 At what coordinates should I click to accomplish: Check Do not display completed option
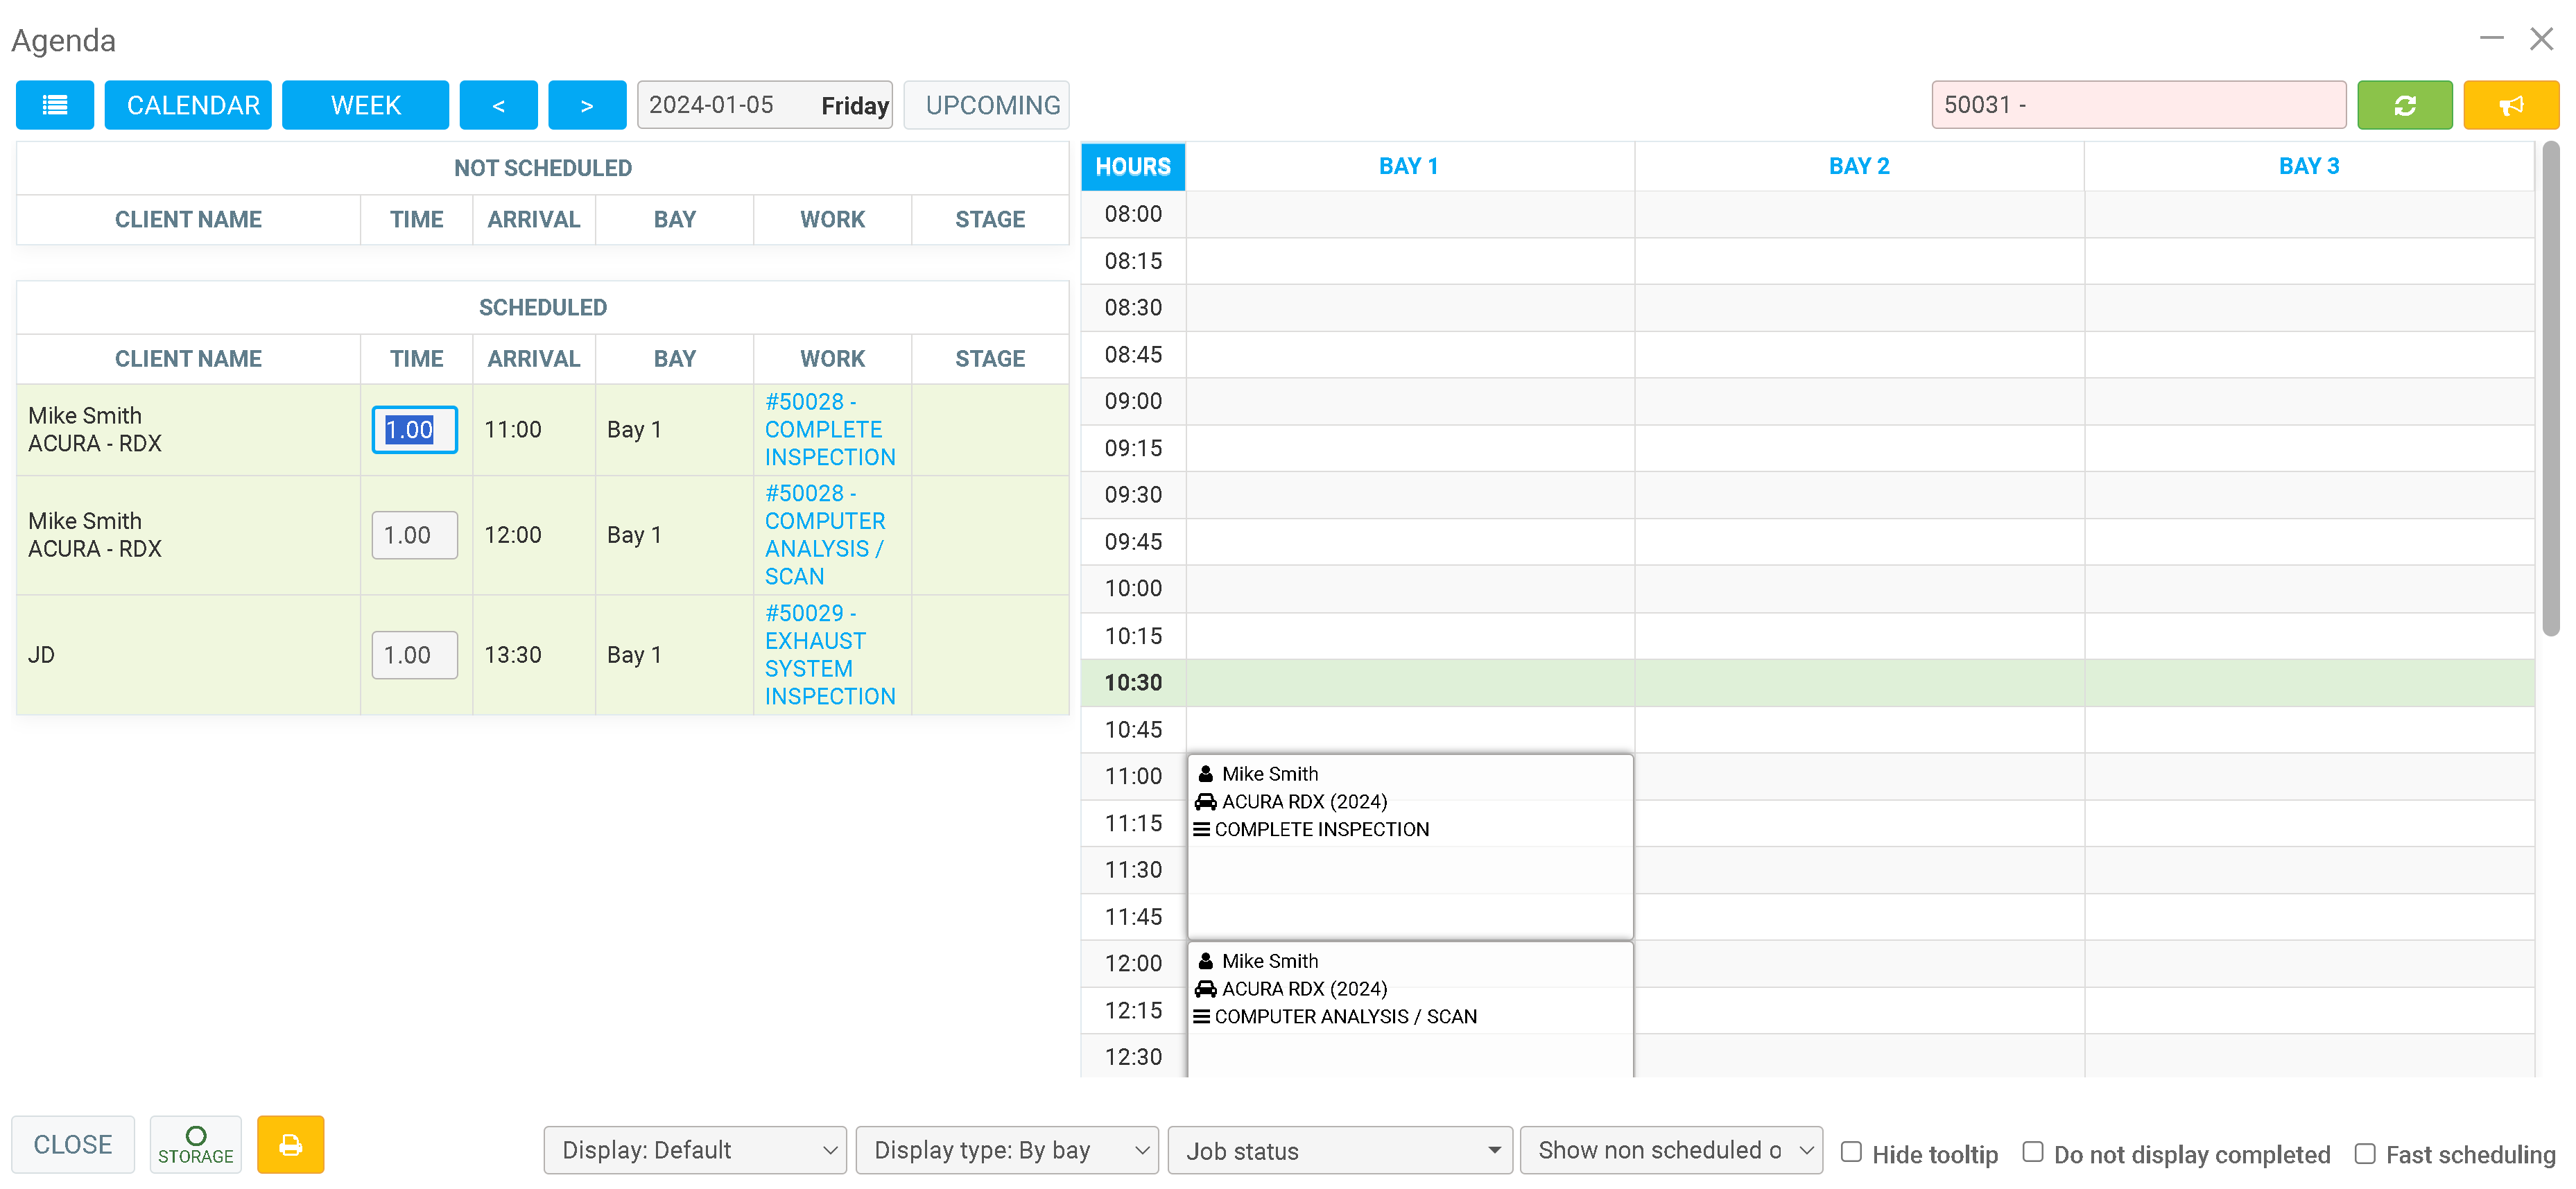pos(2032,1152)
